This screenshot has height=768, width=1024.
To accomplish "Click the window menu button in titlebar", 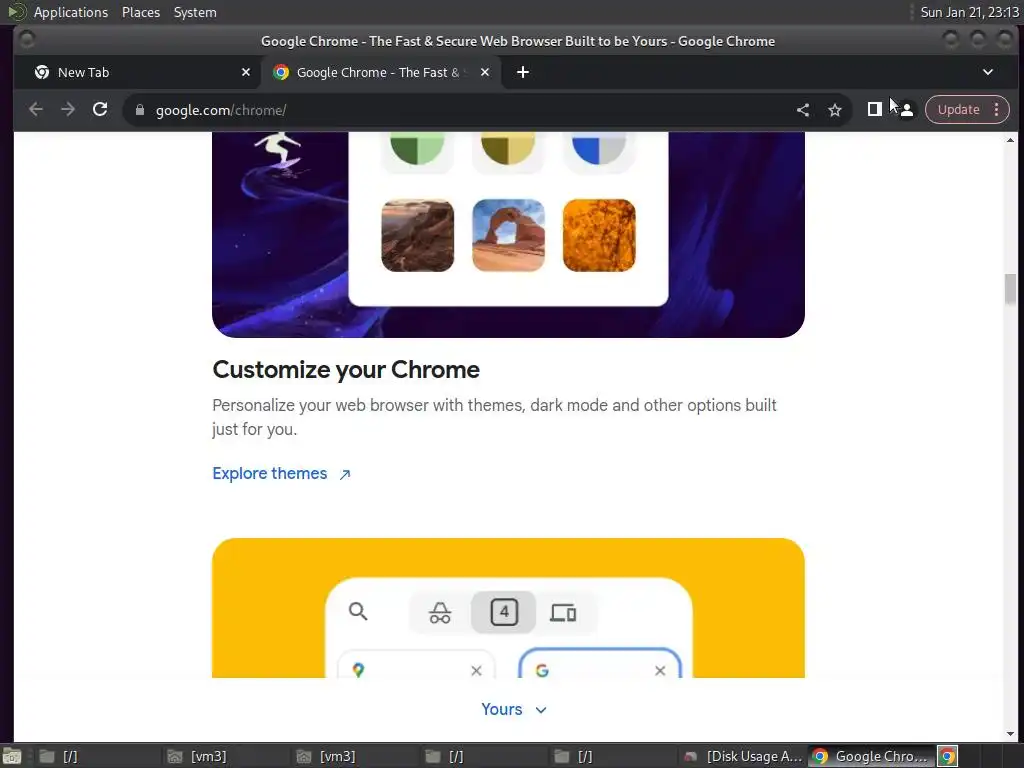I will [x=27, y=40].
